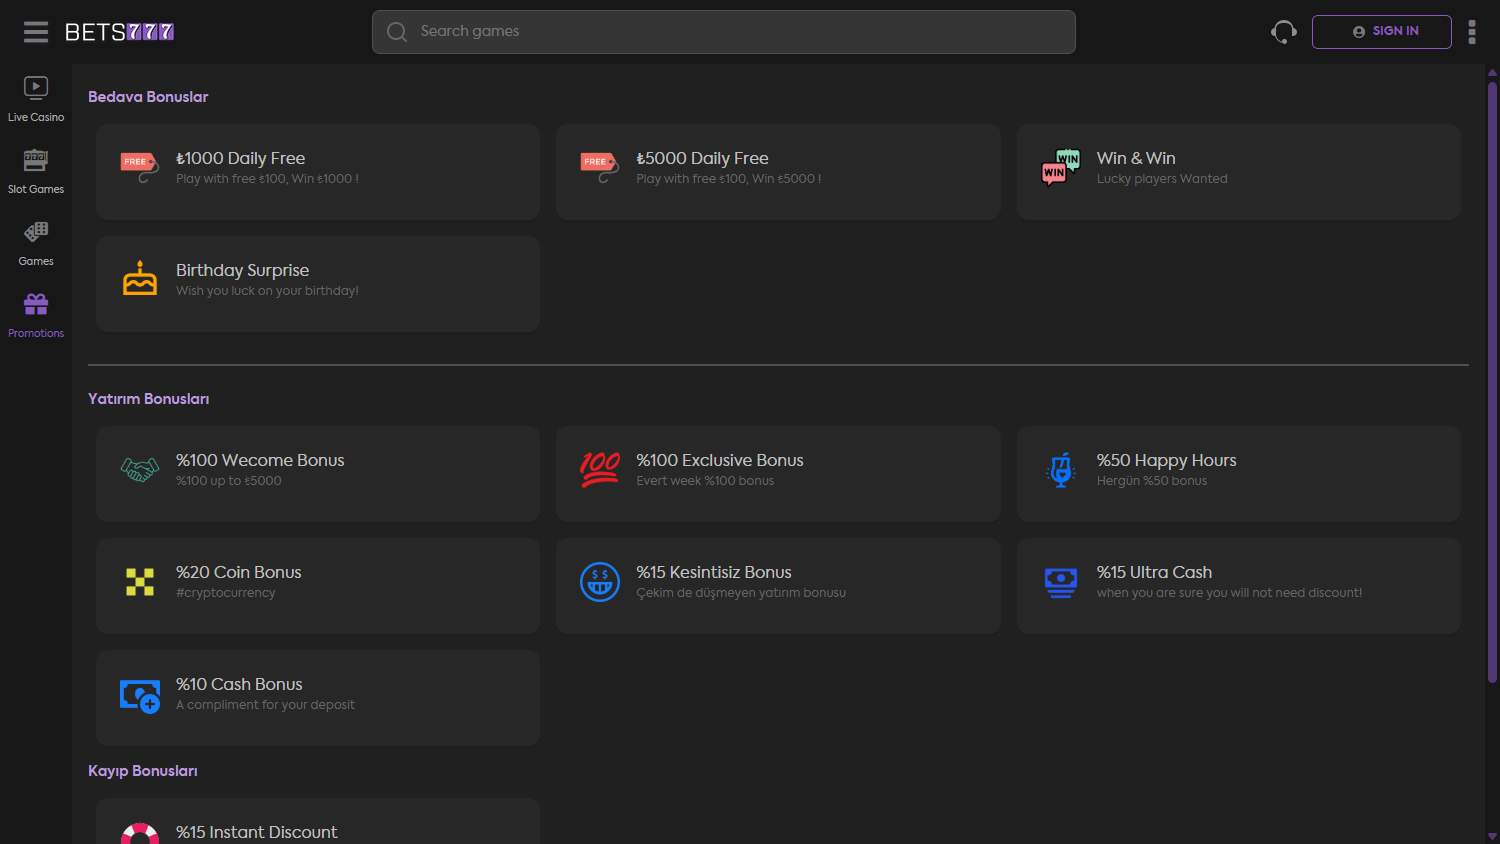Go to Live Casino section
This screenshot has height=844, width=1500.
coord(36,99)
